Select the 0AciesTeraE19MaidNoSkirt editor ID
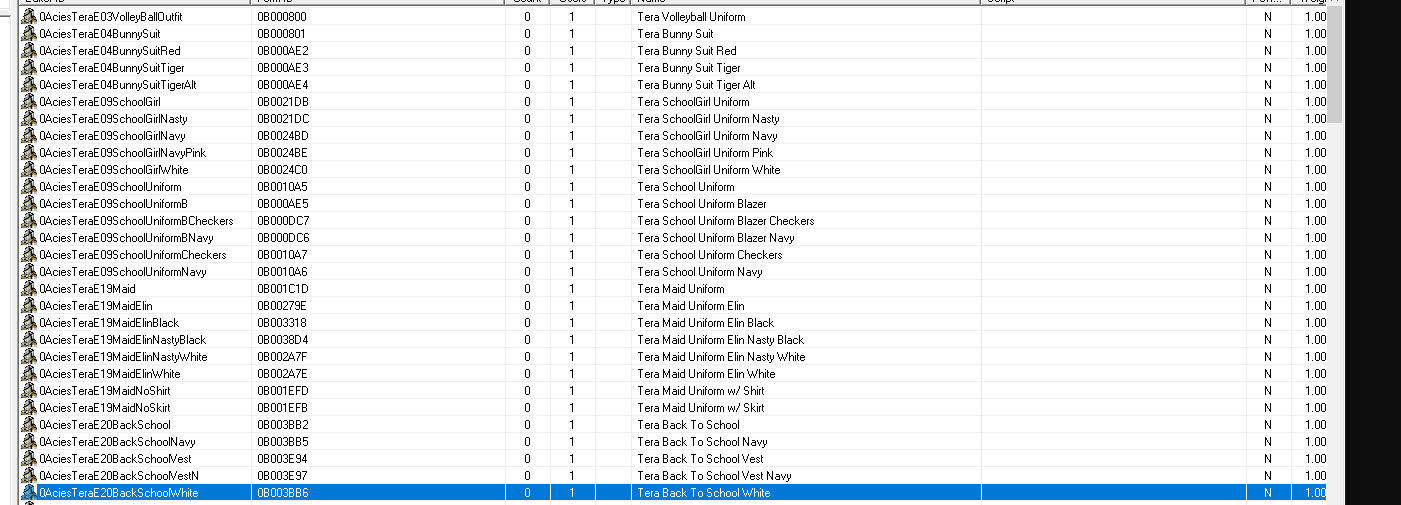Image resolution: width=1401 pixels, height=505 pixels. coord(105,408)
